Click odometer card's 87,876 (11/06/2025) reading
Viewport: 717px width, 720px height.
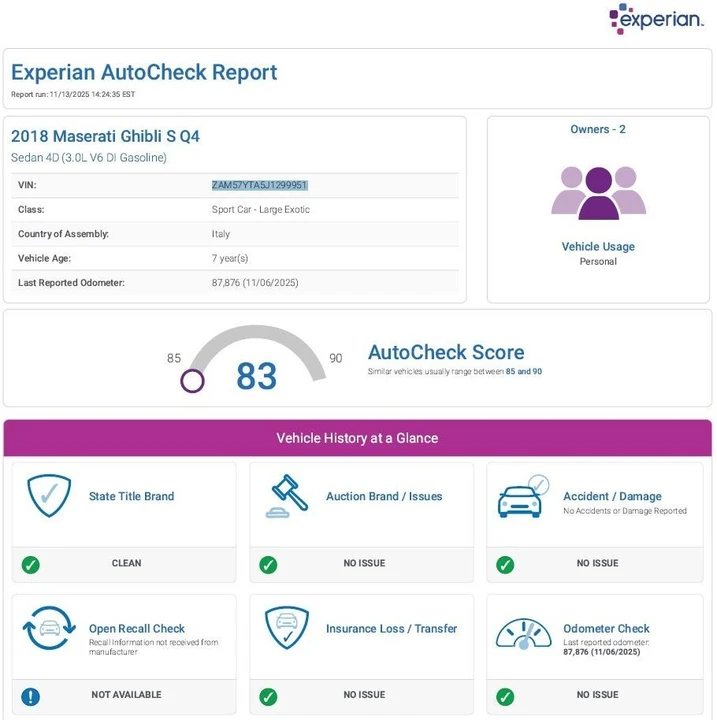point(601,652)
